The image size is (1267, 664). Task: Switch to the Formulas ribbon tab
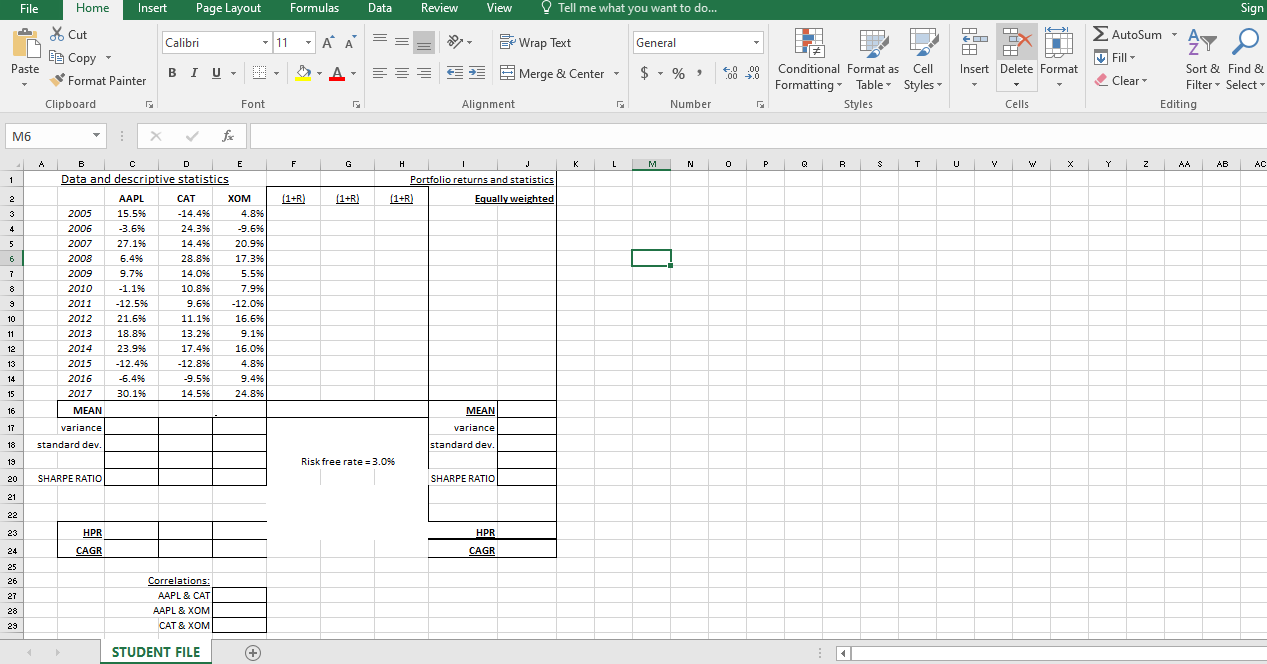coord(314,8)
